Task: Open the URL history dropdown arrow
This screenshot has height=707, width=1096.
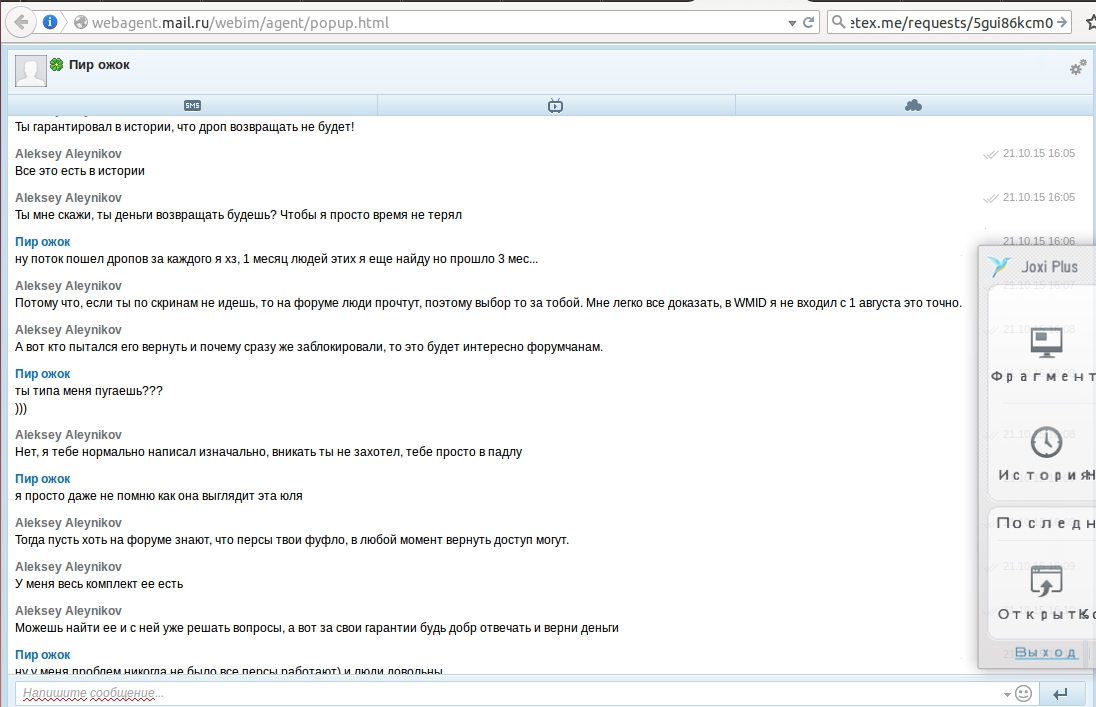Action: pos(792,23)
